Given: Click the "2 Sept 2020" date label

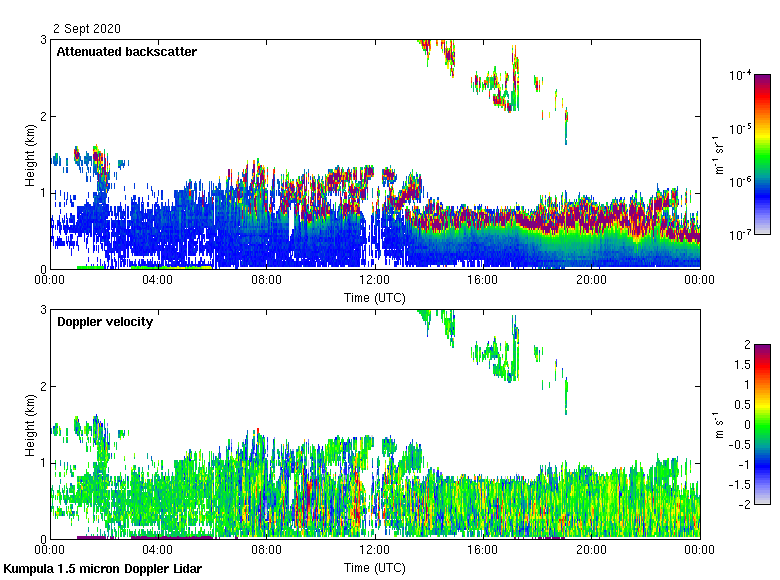Looking at the screenshot, I should point(86,29).
